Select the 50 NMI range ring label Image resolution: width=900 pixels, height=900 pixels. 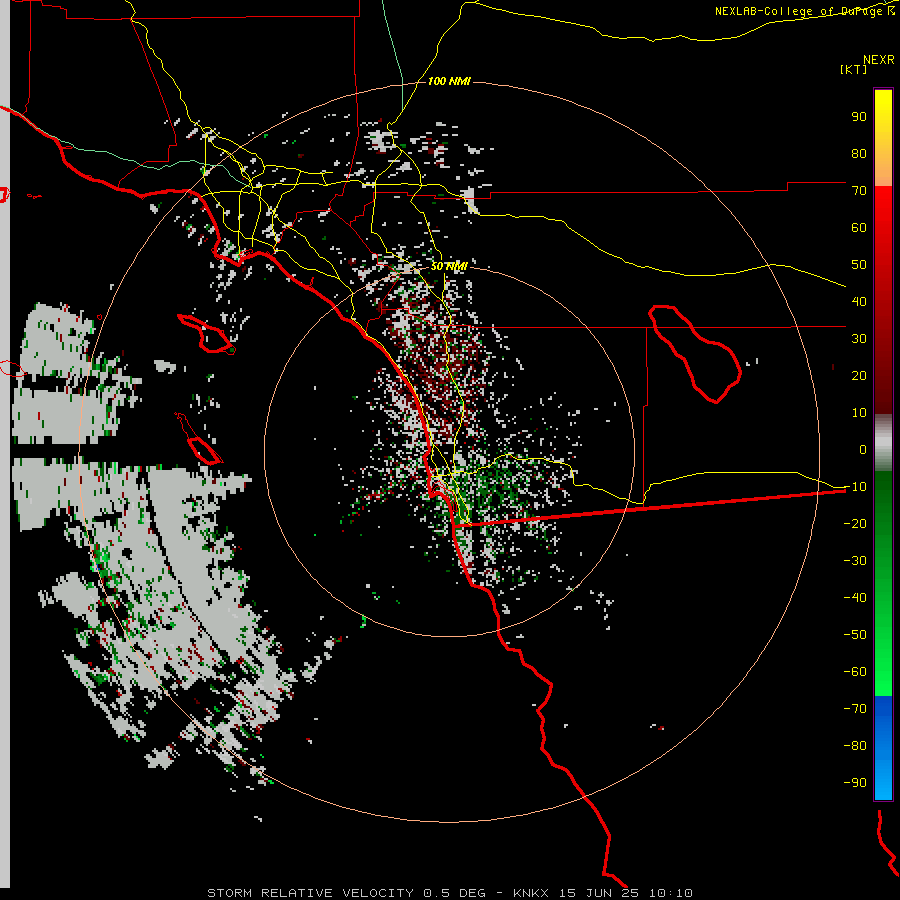pyautogui.click(x=449, y=266)
